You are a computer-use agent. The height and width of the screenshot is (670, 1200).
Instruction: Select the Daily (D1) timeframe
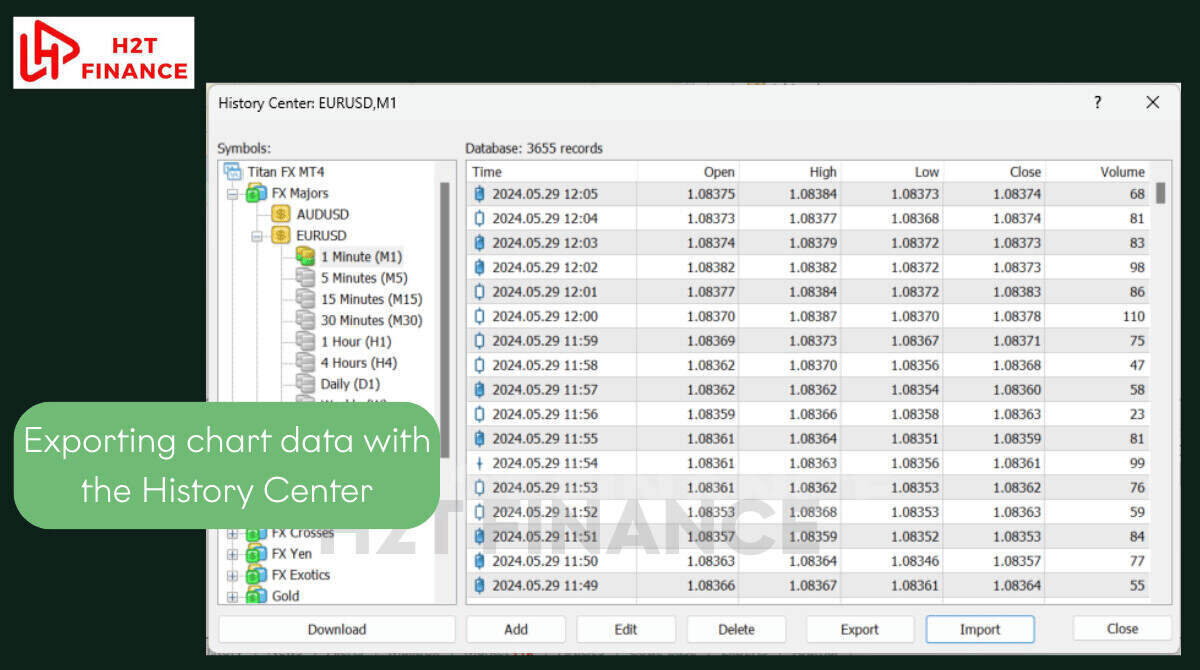pyautogui.click(x=349, y=384)
